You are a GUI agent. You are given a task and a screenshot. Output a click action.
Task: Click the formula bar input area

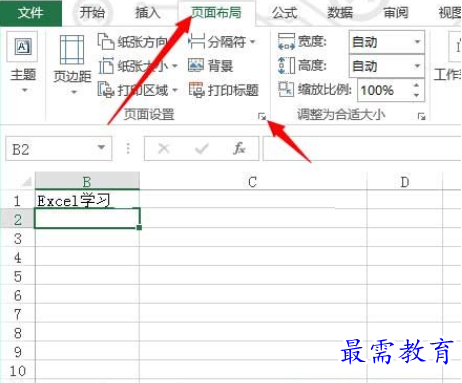click(x=362, y=149)
